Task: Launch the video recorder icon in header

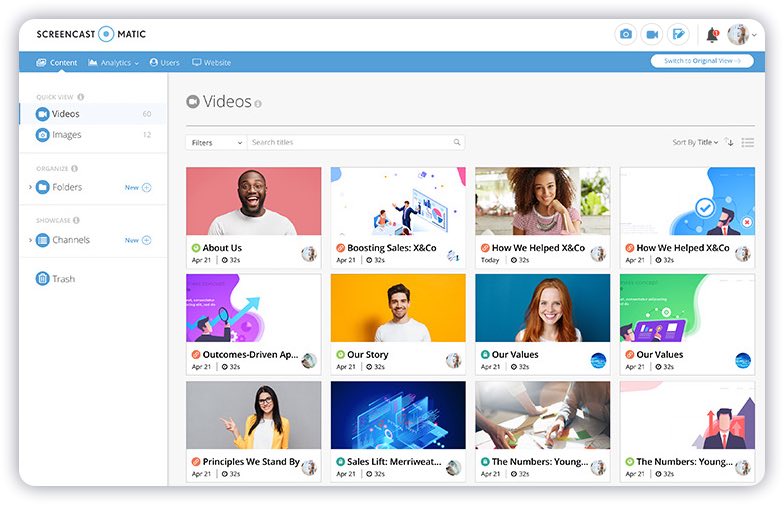Action: coord(652,34)
